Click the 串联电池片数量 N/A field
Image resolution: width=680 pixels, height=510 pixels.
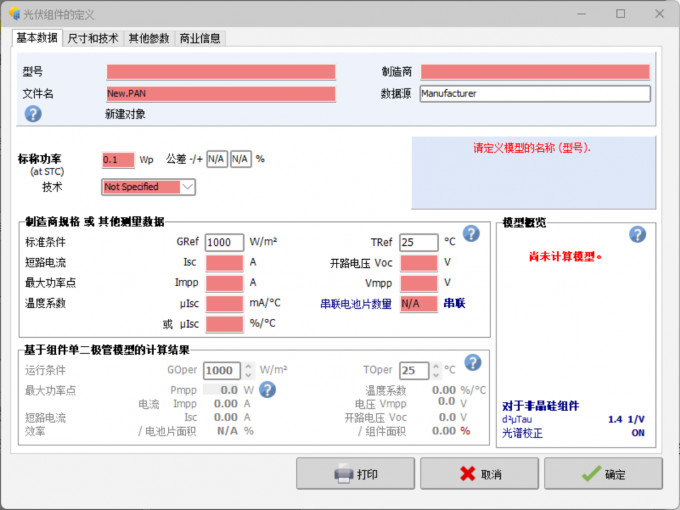[418, 304]
